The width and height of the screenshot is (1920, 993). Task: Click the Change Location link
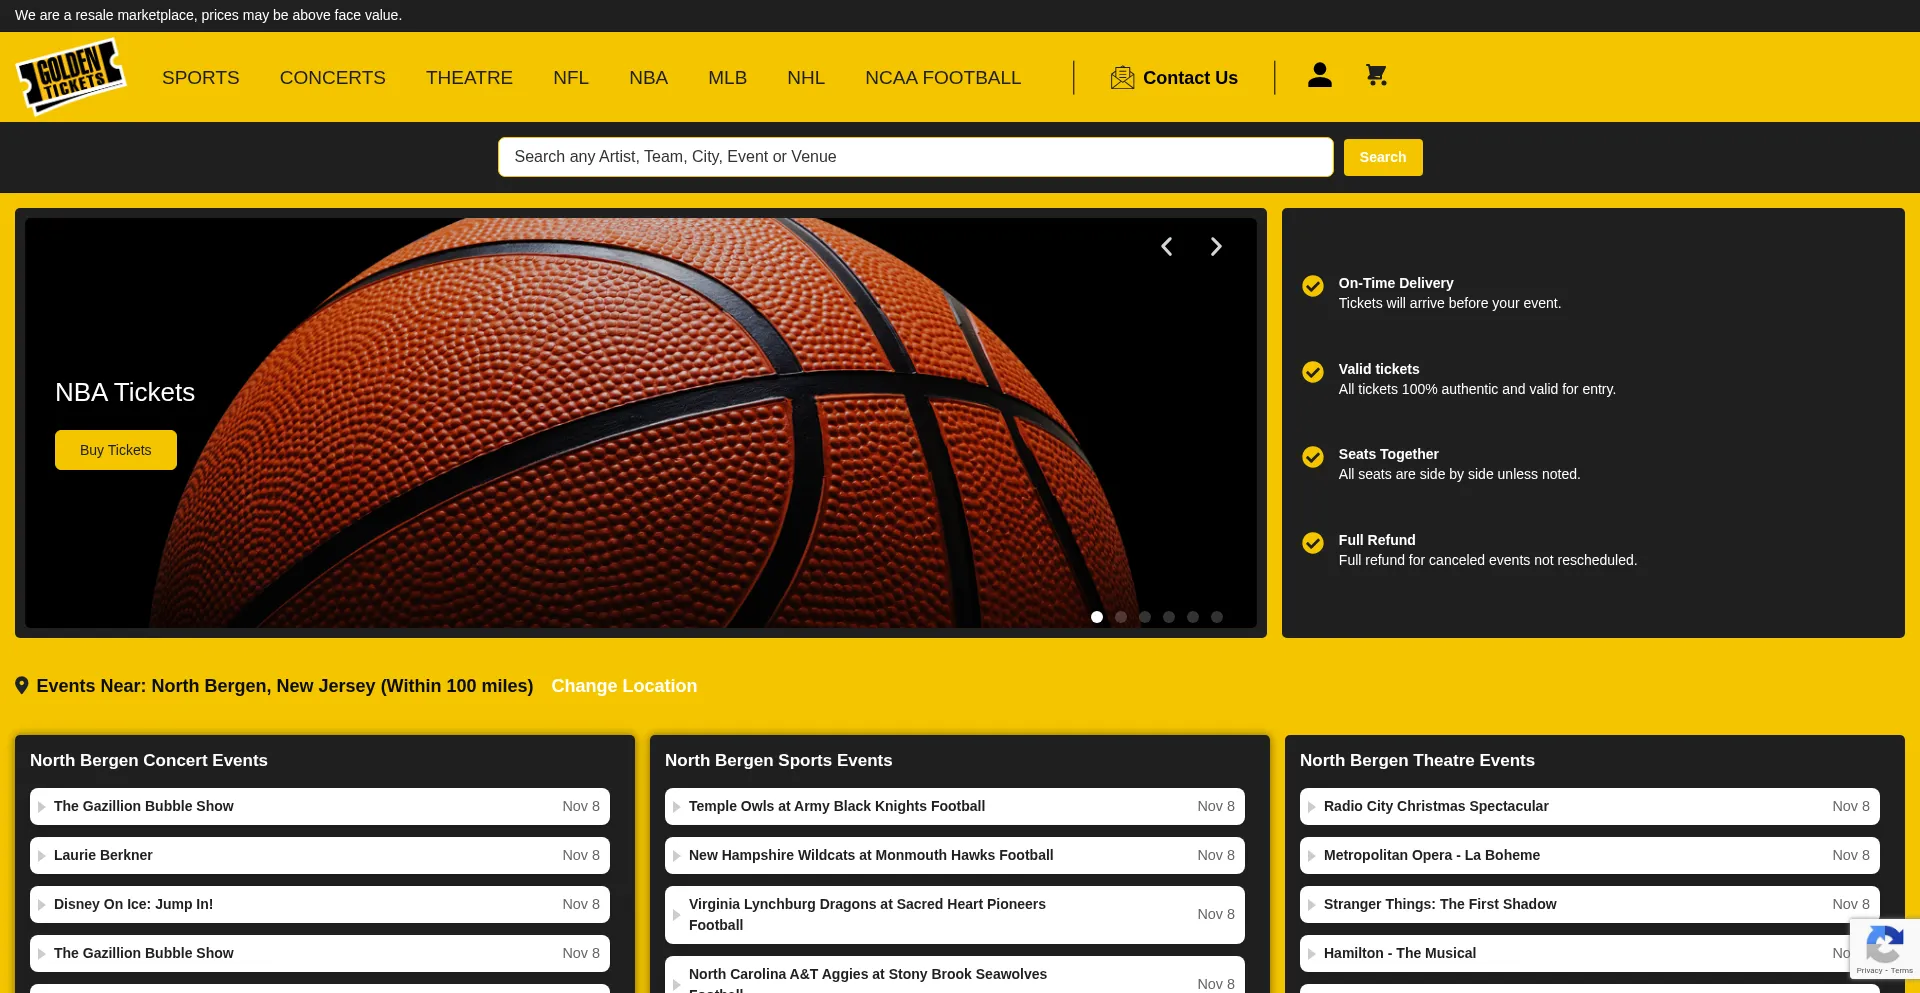click(x=624, y=686)
